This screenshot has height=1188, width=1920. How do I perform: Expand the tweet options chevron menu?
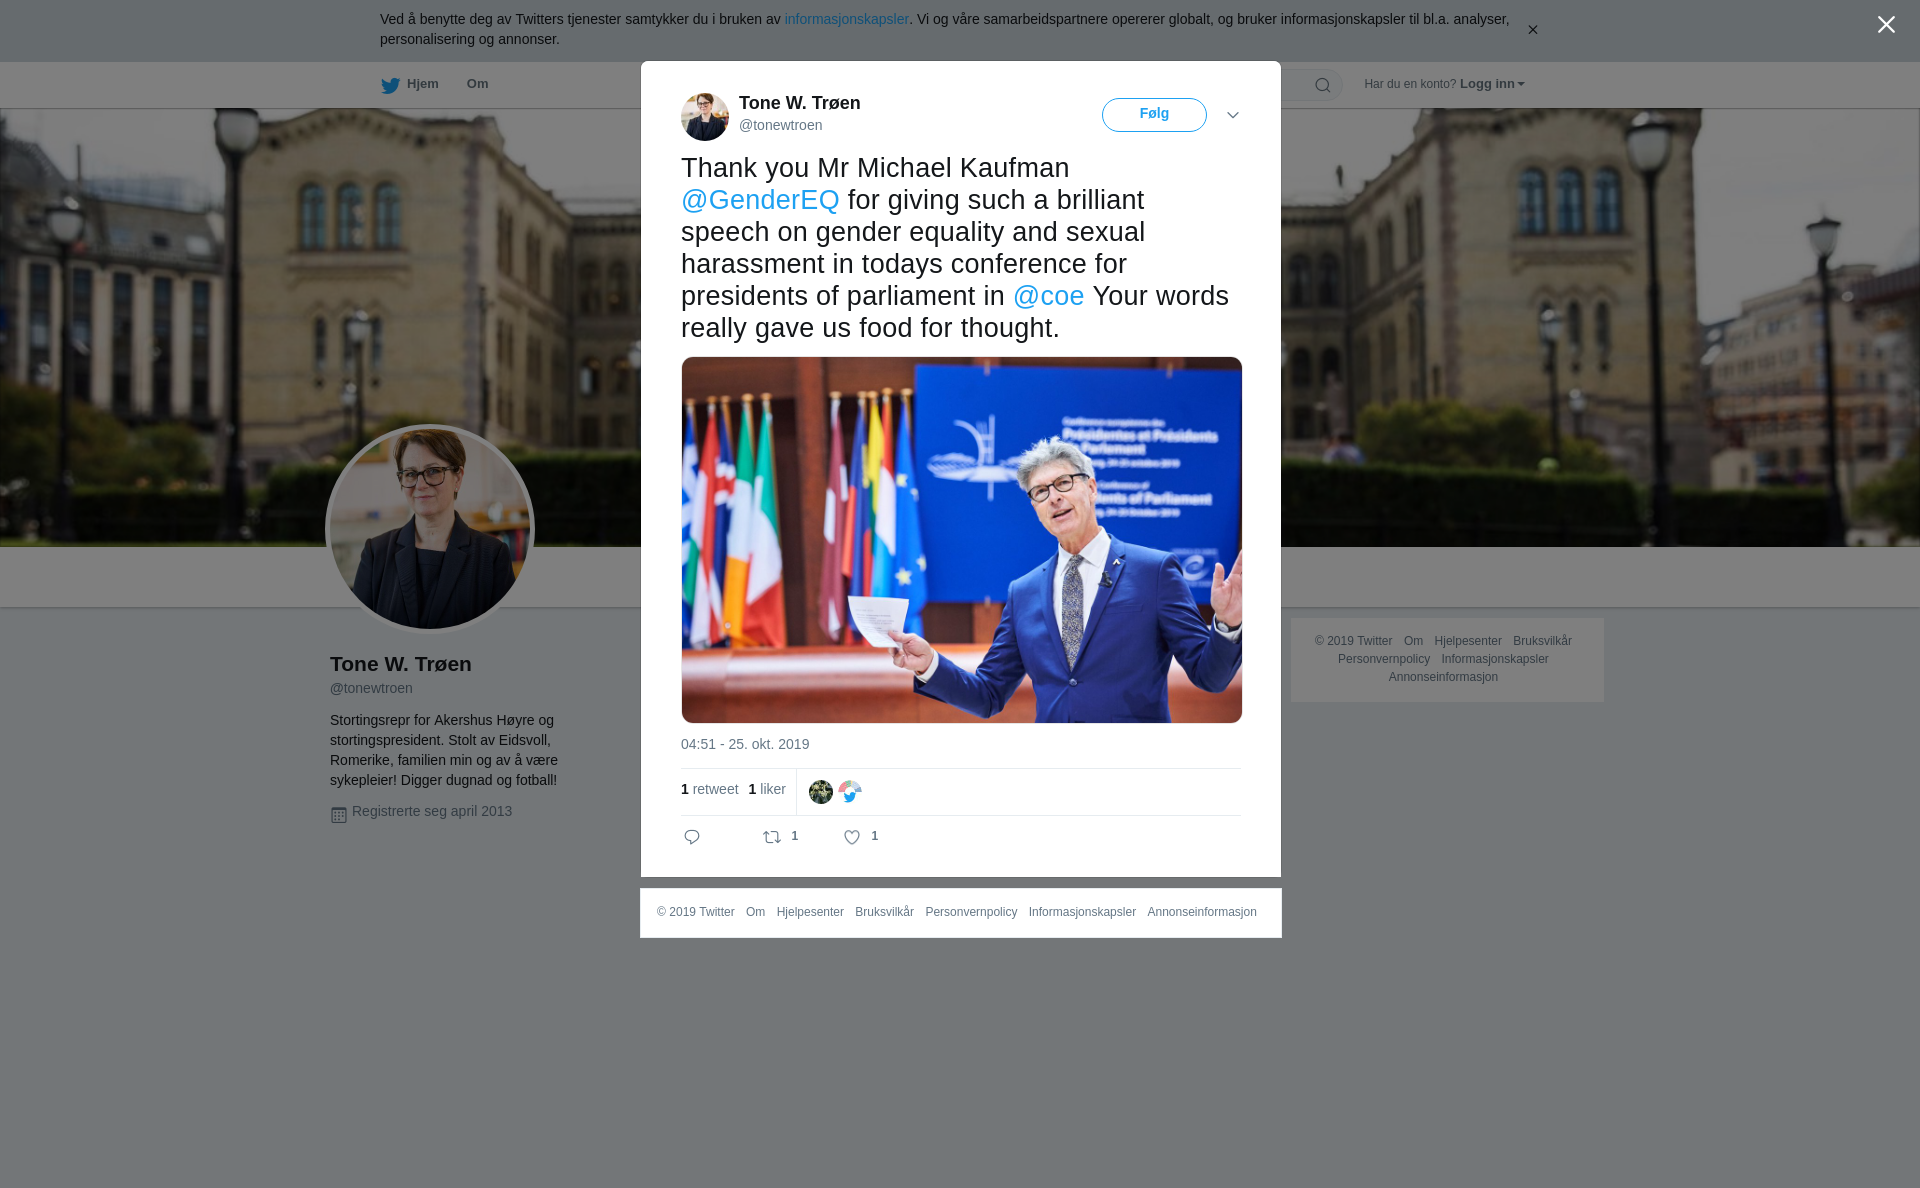click(x=1233, y=115)
